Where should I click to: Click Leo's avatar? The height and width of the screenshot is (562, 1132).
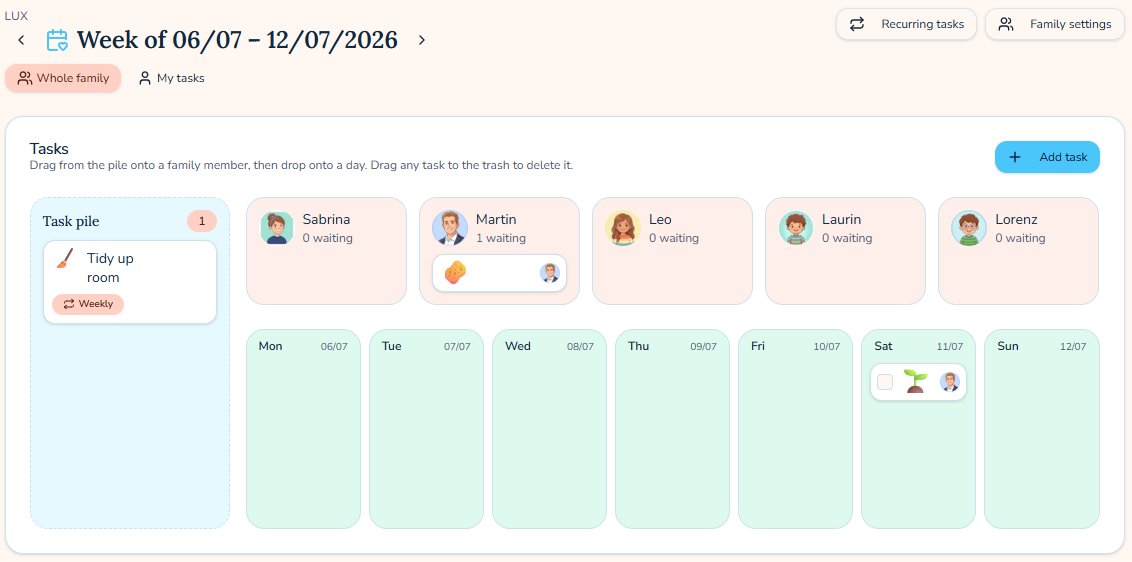(x=623, y=228)
